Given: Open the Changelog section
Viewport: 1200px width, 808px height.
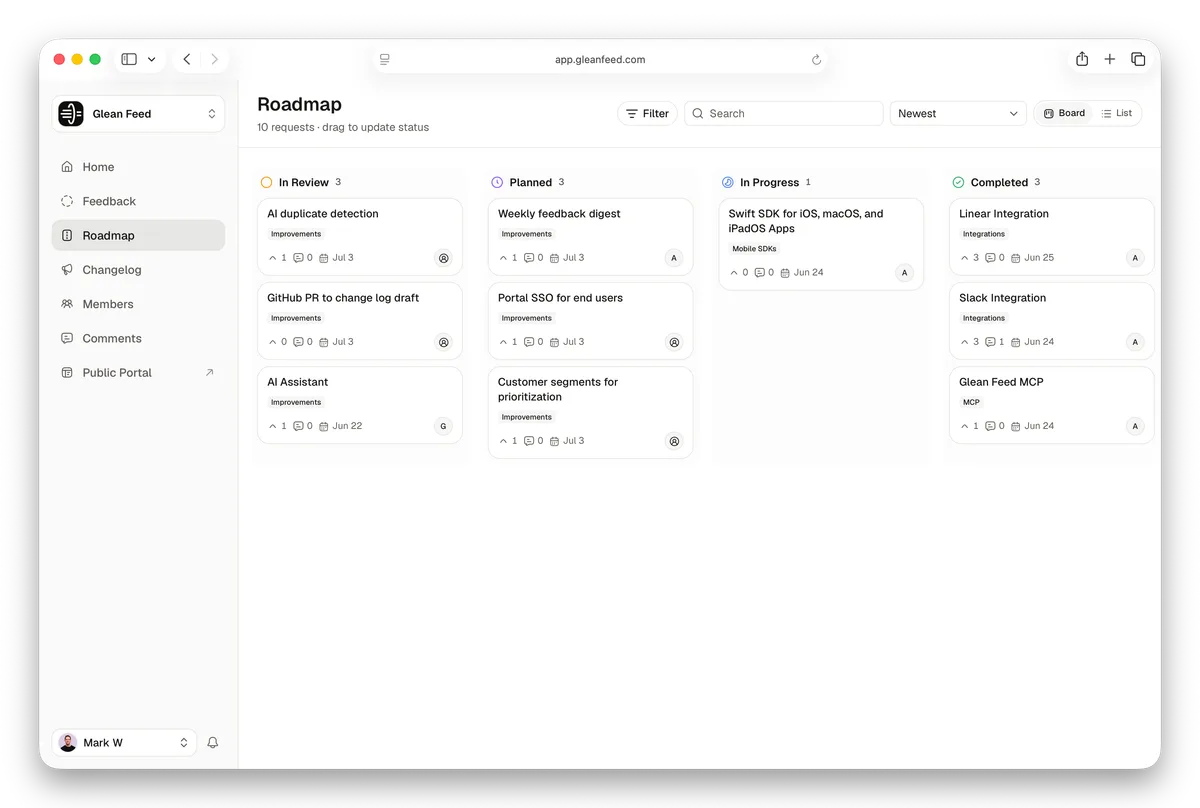Looking at the screenshot, I should pos(138,270).
